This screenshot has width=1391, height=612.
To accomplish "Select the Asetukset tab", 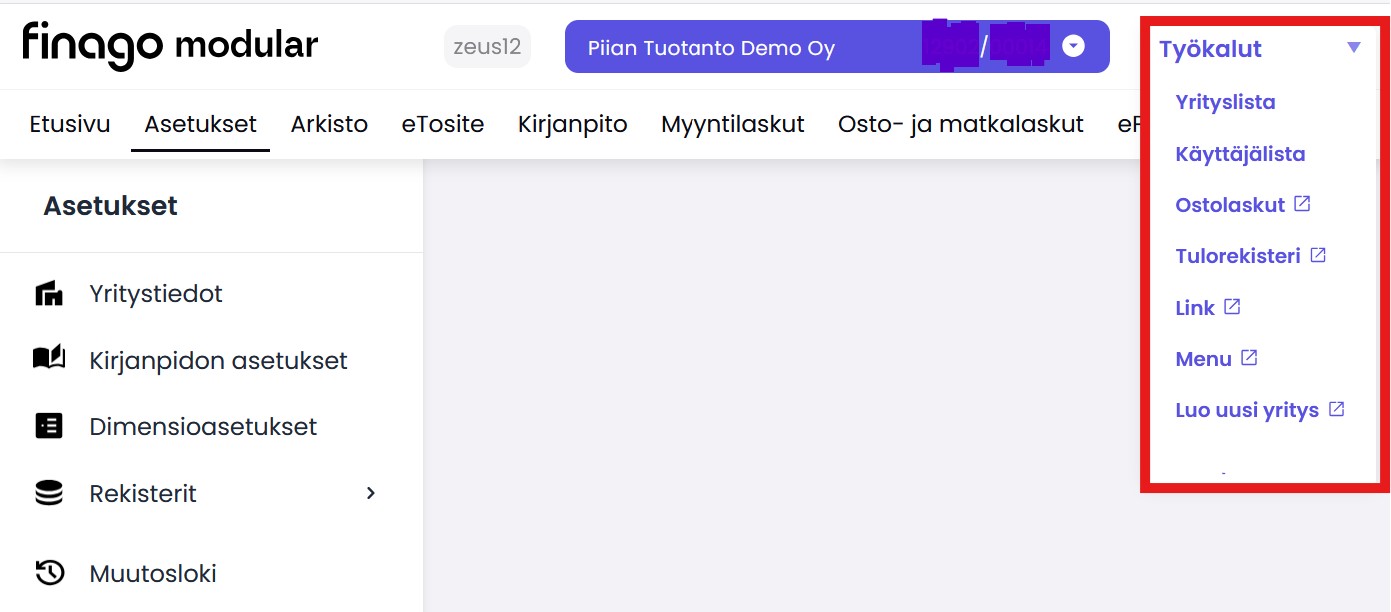I will [x=200, y=124].
